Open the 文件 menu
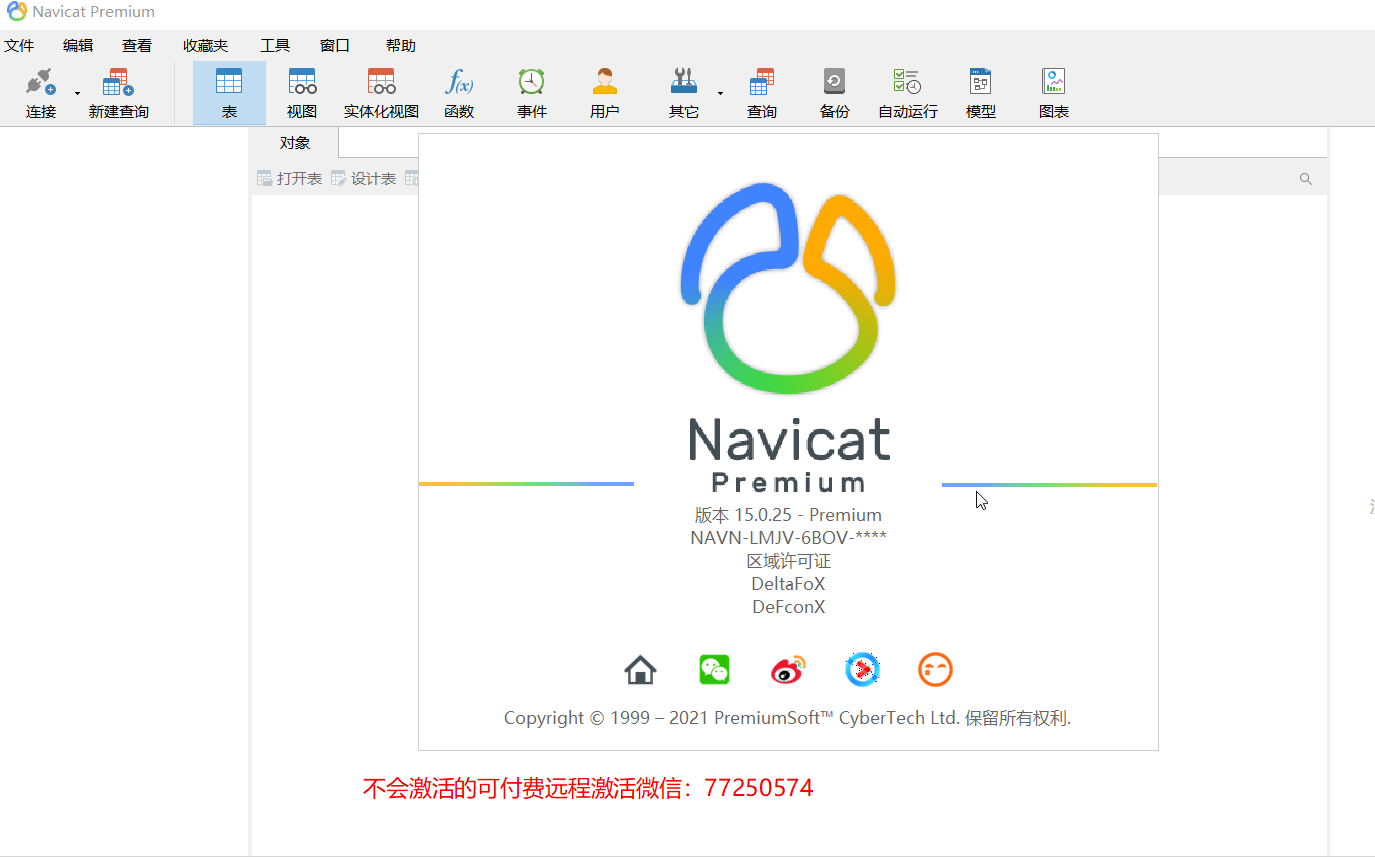This screenshot has width=1375, height=857. click(19, 46)
